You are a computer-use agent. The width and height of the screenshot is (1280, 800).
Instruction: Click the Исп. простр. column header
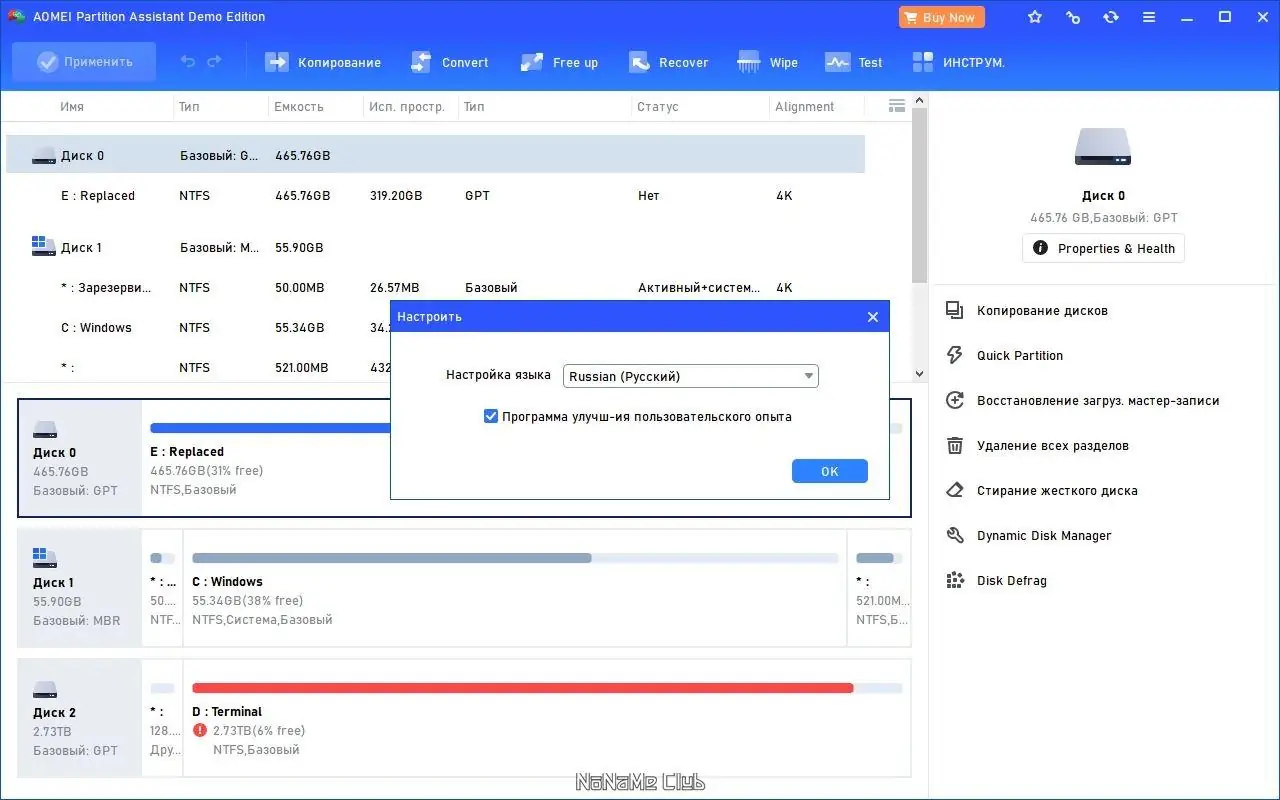click(x=407, y=107)
